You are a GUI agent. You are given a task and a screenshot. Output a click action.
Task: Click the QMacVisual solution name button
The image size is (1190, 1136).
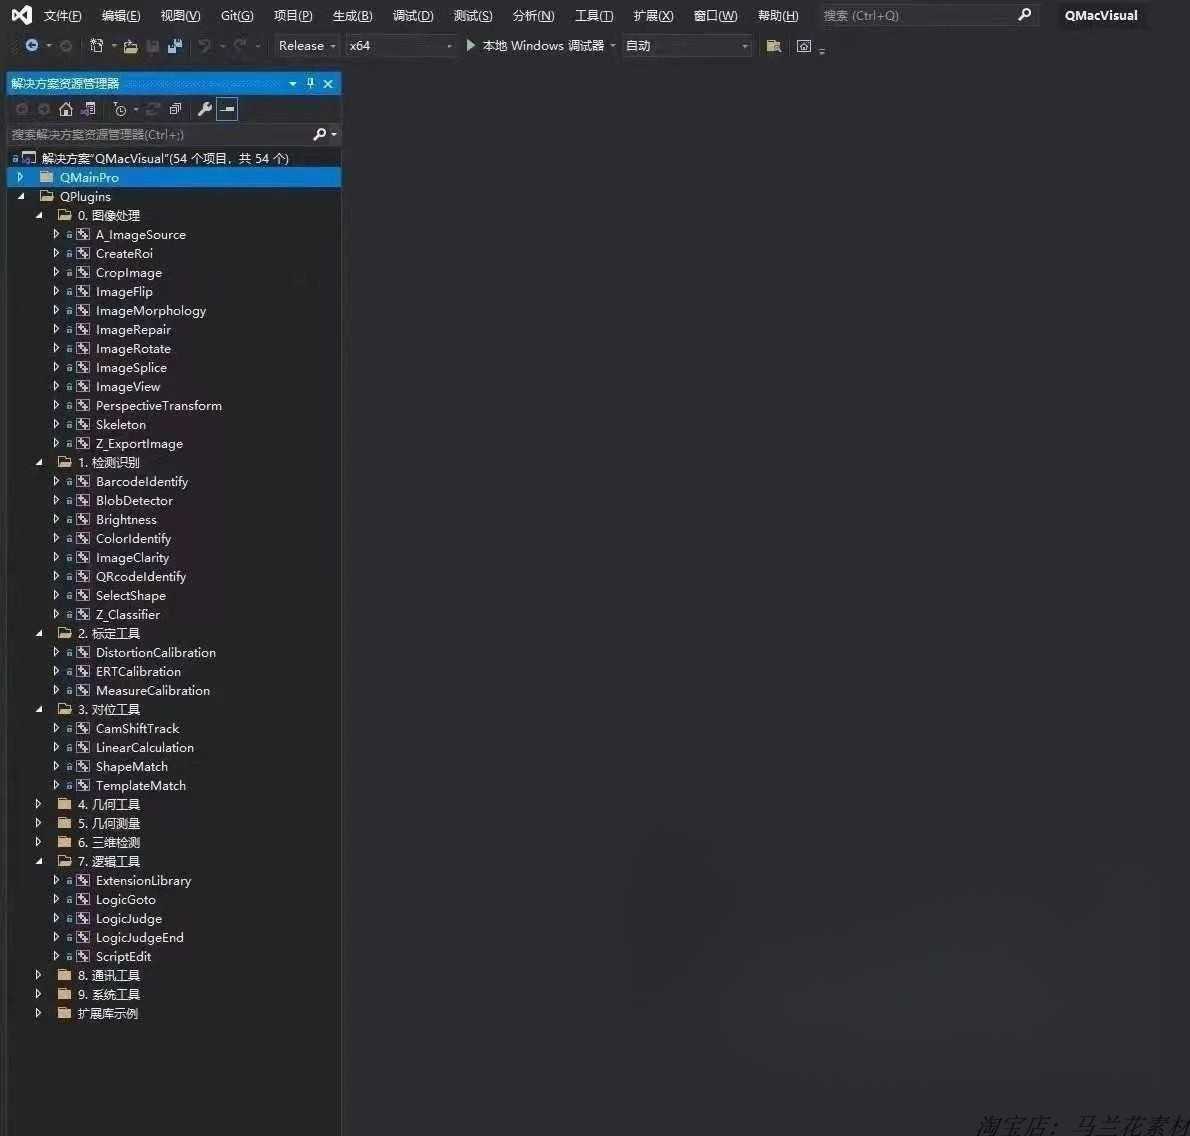[1100, 15]
